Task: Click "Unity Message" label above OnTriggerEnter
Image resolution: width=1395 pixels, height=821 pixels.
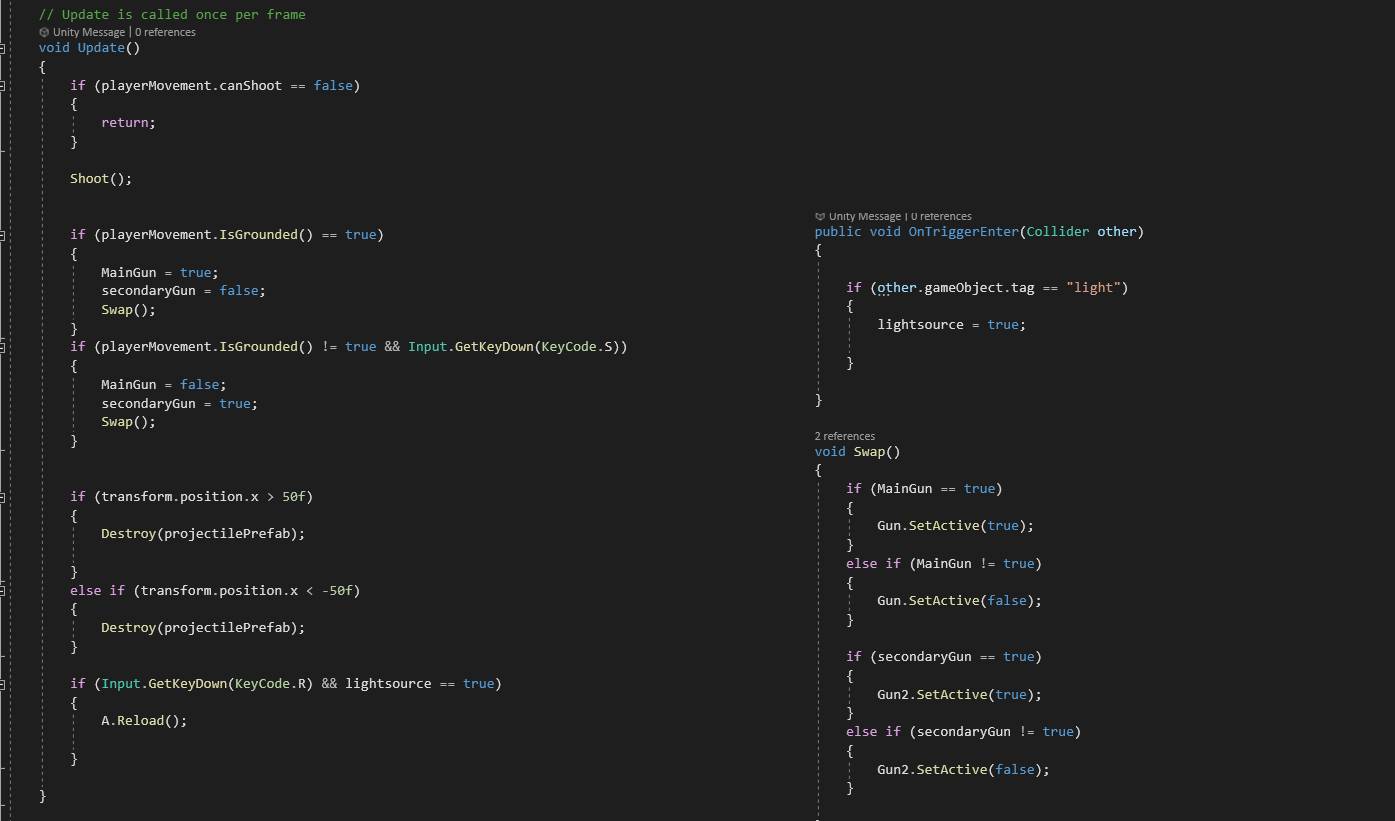Action: point(865,216)
